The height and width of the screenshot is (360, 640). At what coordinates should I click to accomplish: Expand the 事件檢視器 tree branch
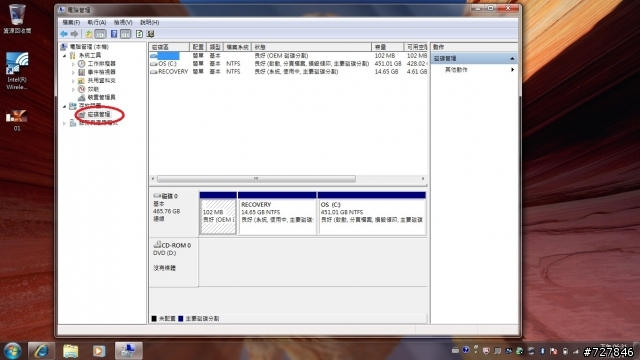[73, 72]
